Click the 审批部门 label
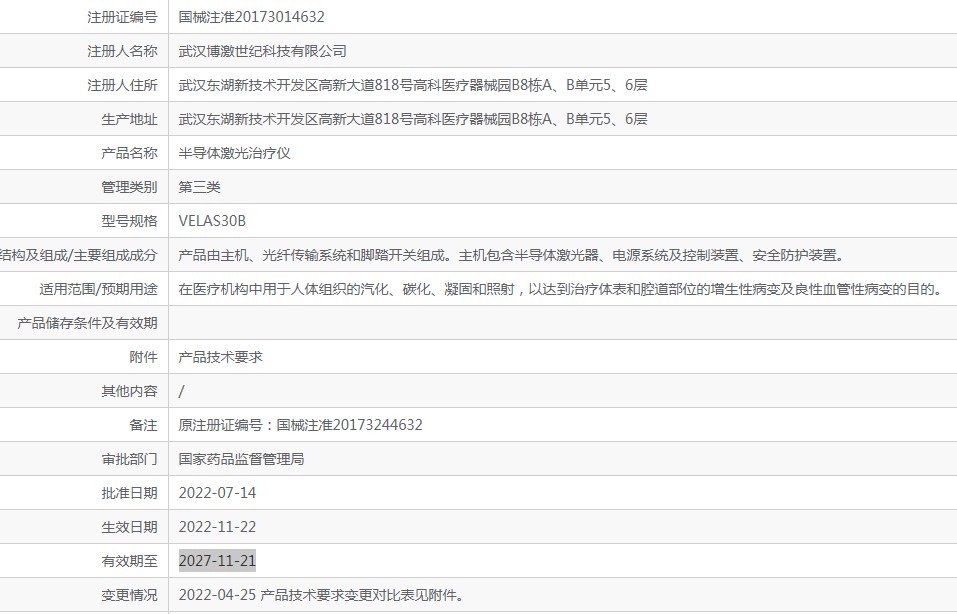The height and width of the screenshot is (614, 957). click(x=129, y=459)
